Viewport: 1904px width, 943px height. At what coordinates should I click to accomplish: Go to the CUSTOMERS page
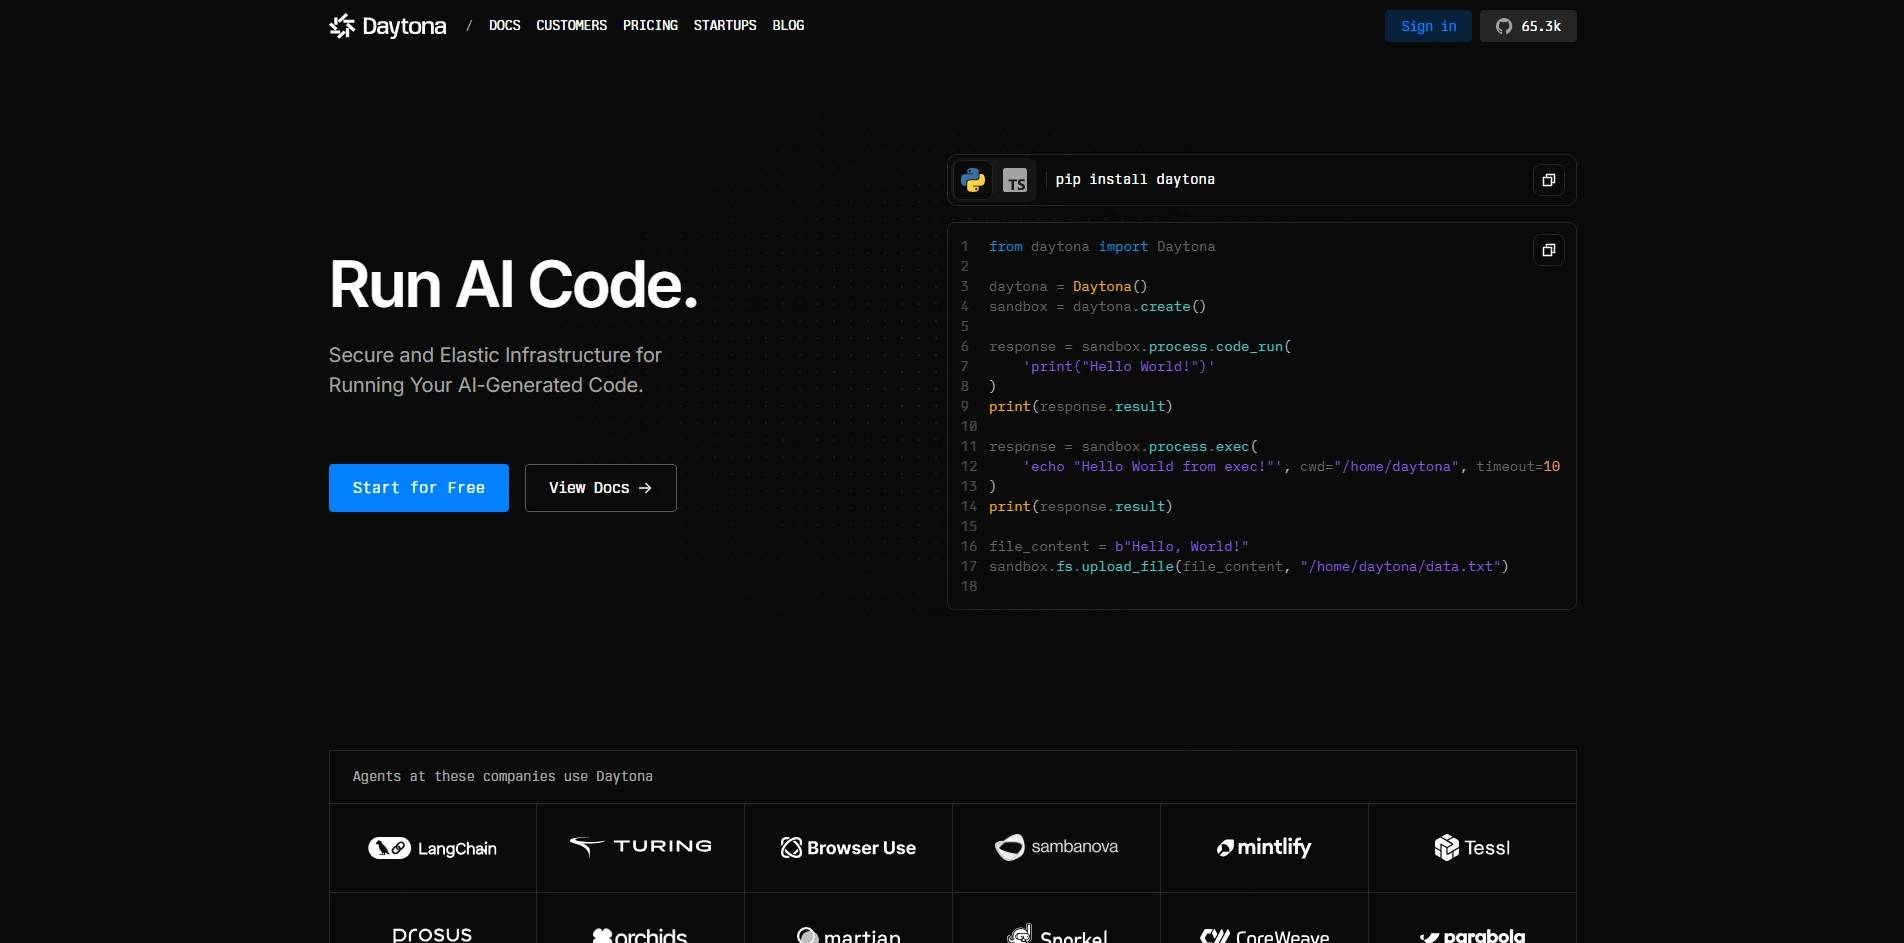[x=571, y=26]
